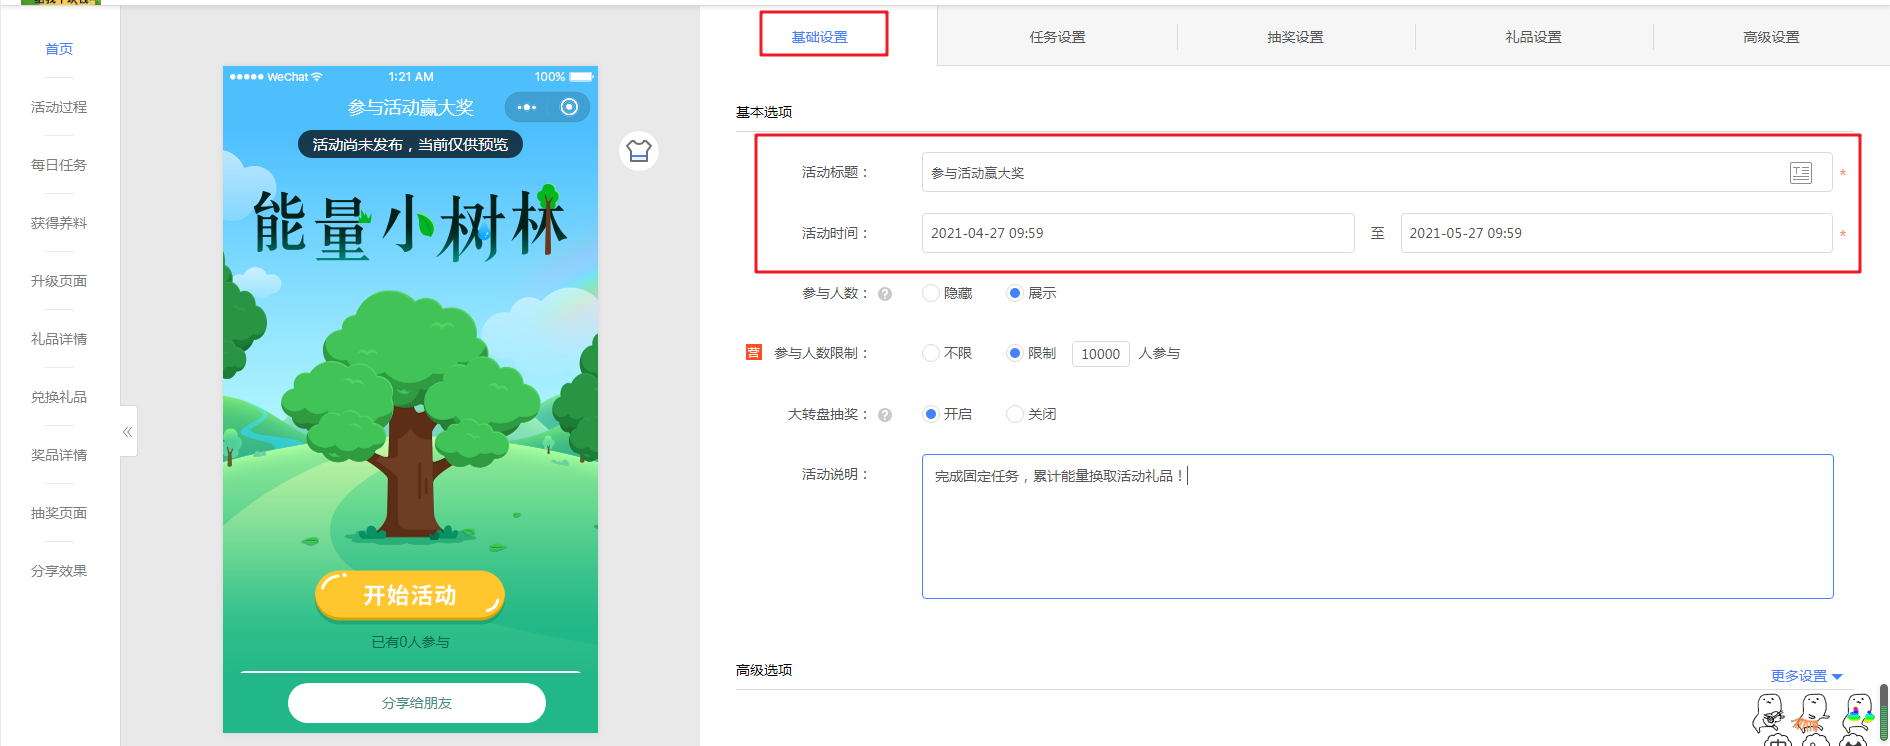
Task: Open 兑换礼品 in the sidebar
Action: (x=59, y=397)
